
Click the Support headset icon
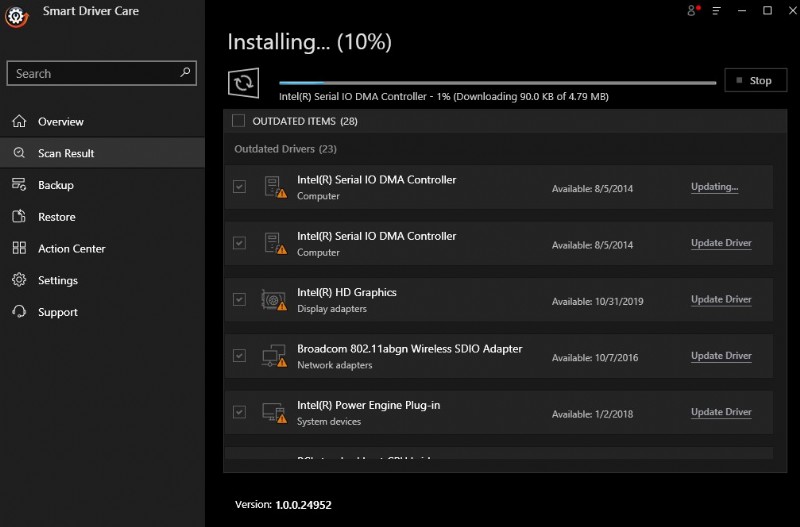click(x=19, y=312)
